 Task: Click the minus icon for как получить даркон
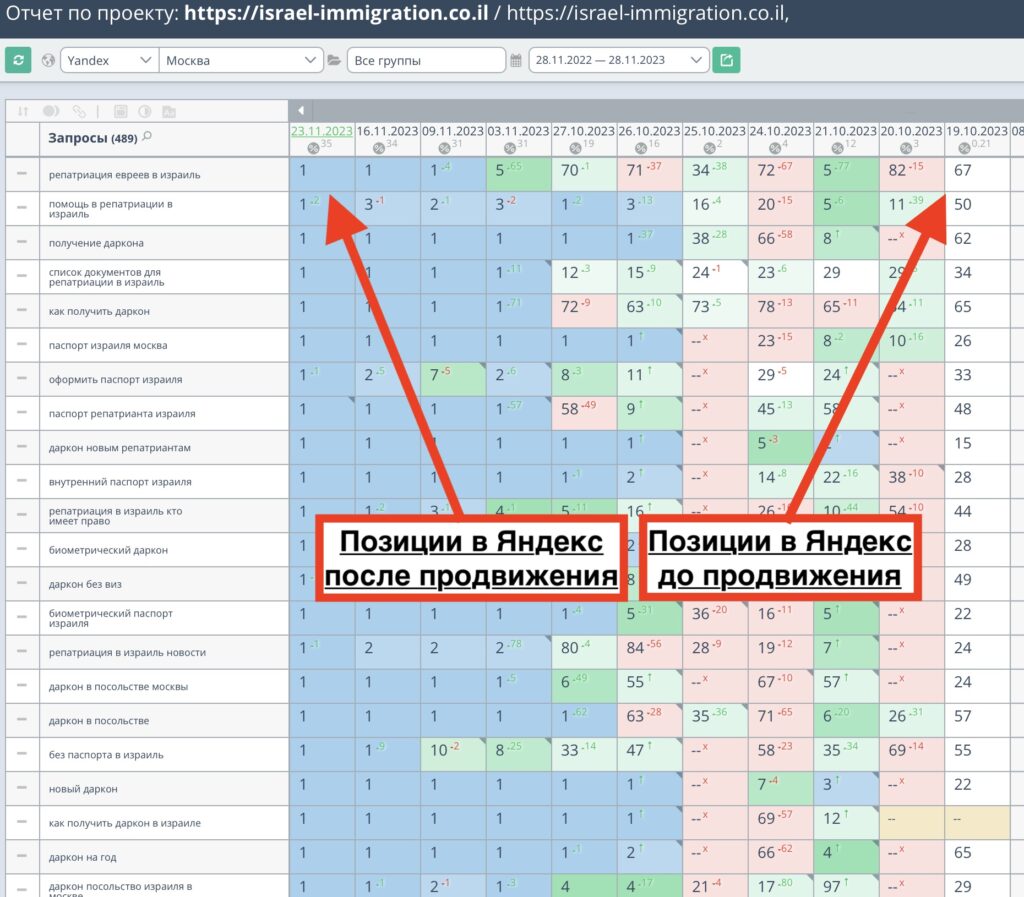[22, 310]
